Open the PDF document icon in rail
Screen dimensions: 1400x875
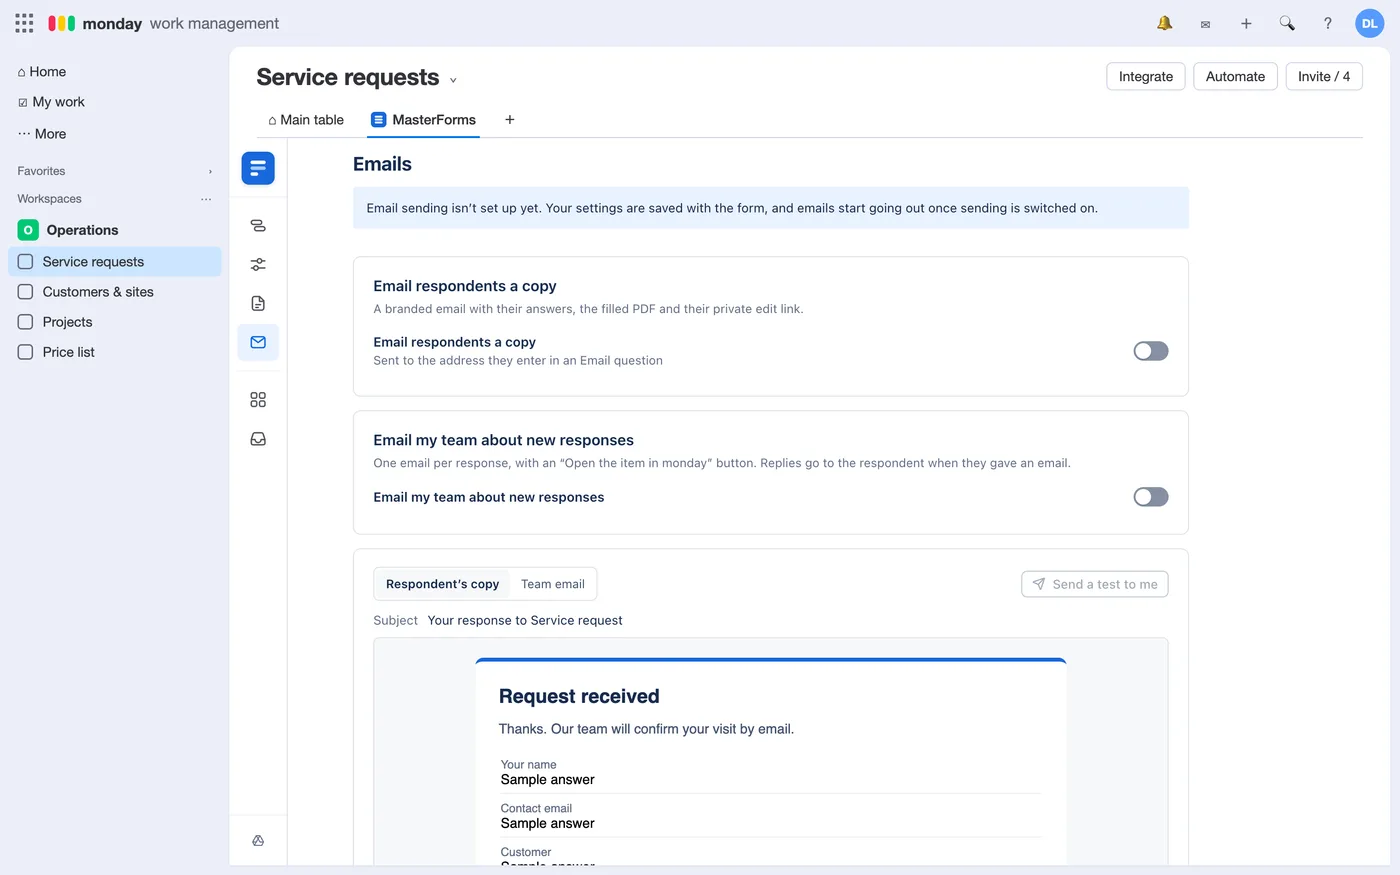258,304
